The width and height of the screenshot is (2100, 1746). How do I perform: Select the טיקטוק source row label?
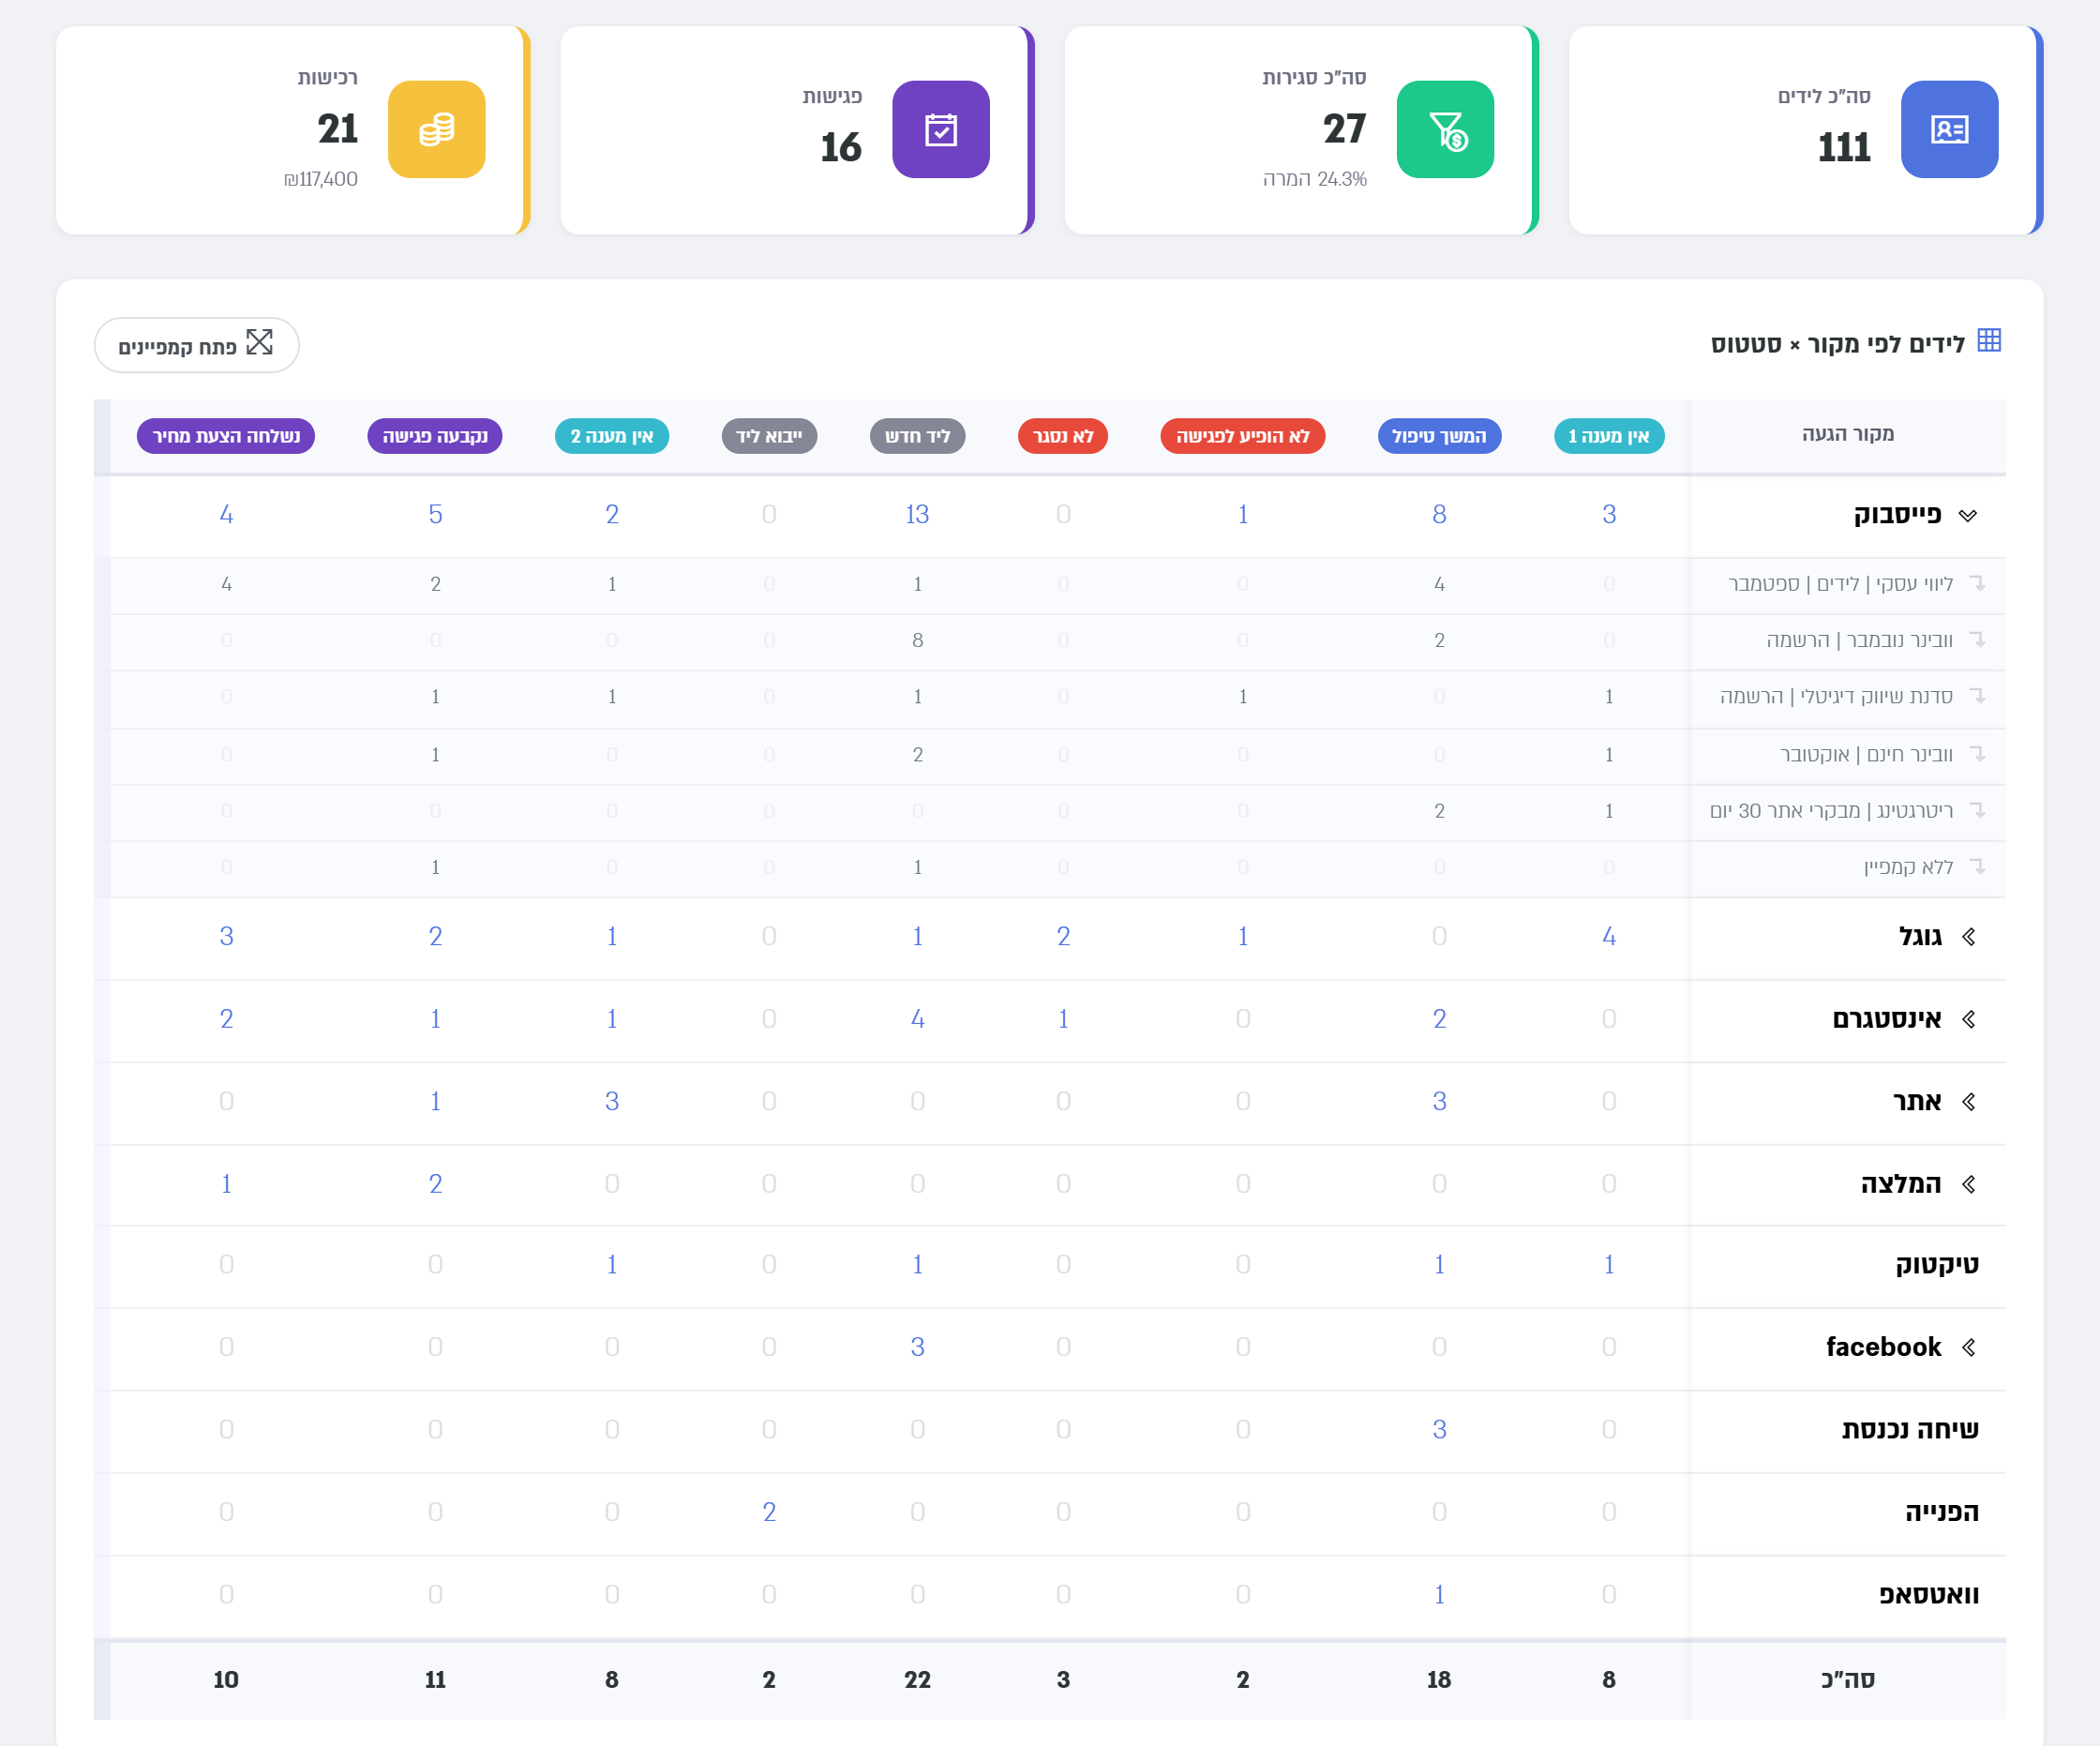pyautogui.click(x=1937, y=1265)
